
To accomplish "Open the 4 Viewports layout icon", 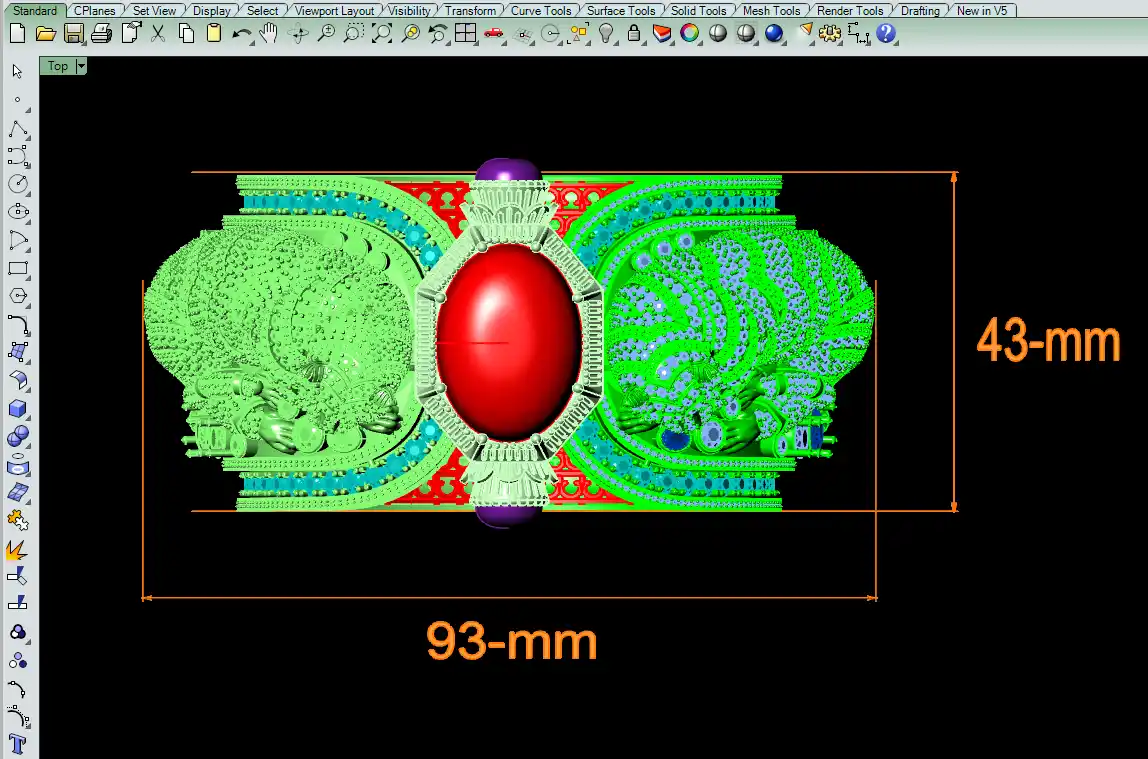I will coord(465,33).
